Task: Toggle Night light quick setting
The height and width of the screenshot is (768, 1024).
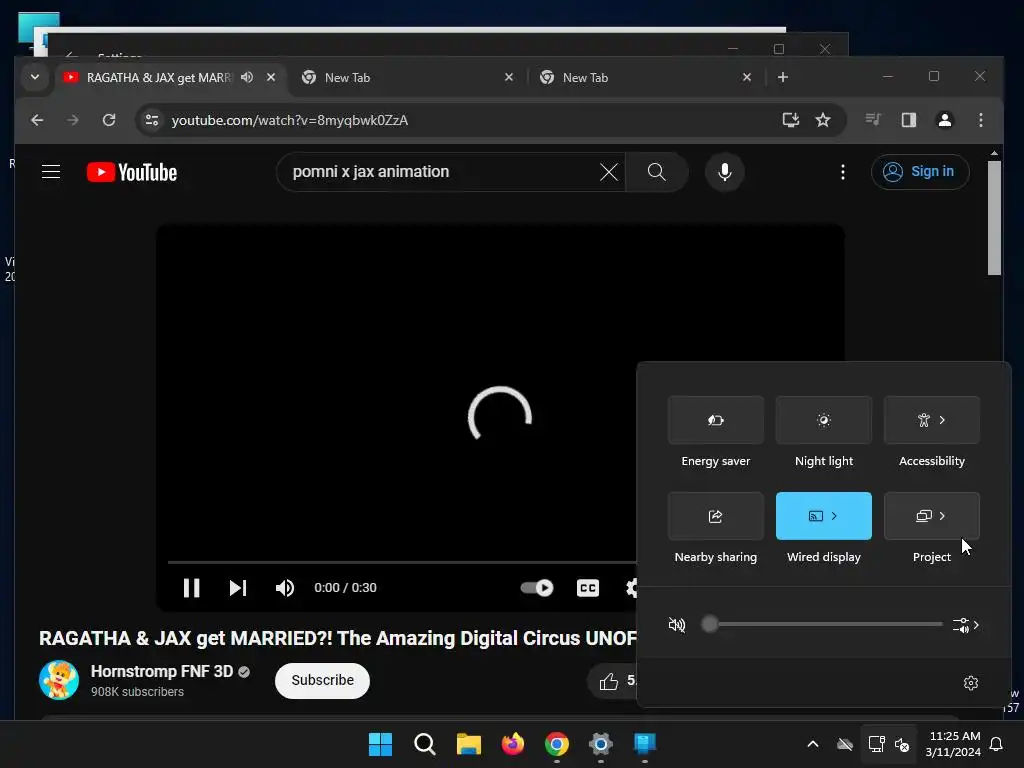Action: click(824, 420)
